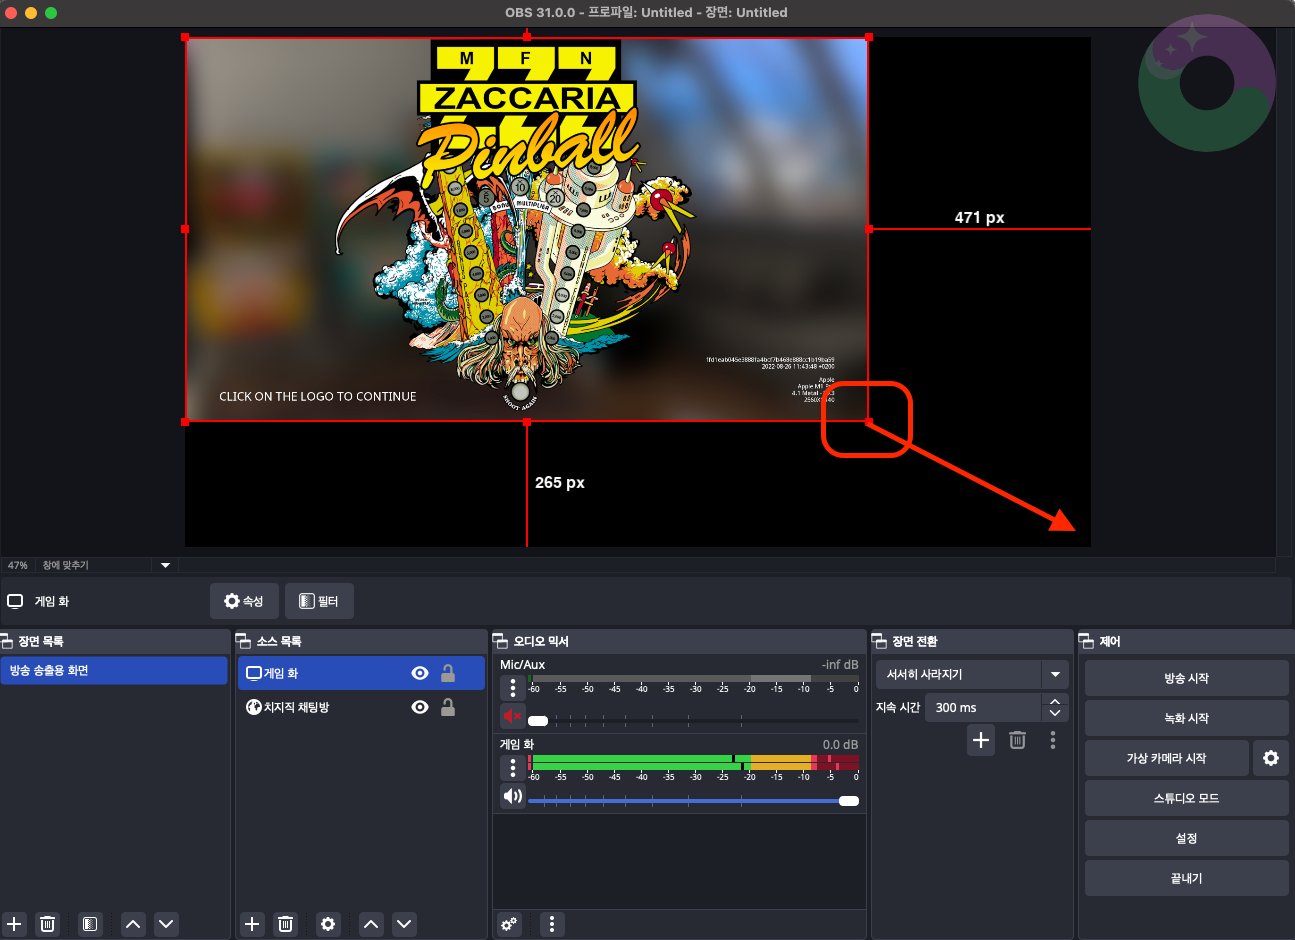Open 설정 settings
1295x940 pixels.
click(x=1186, y=838)
